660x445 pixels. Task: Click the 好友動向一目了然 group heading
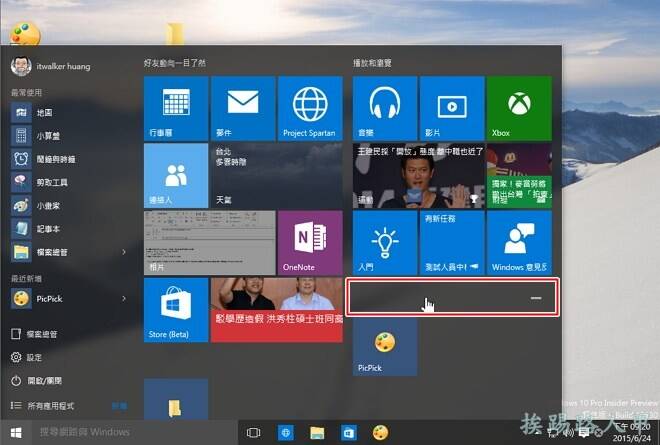[x=175, y=63]
